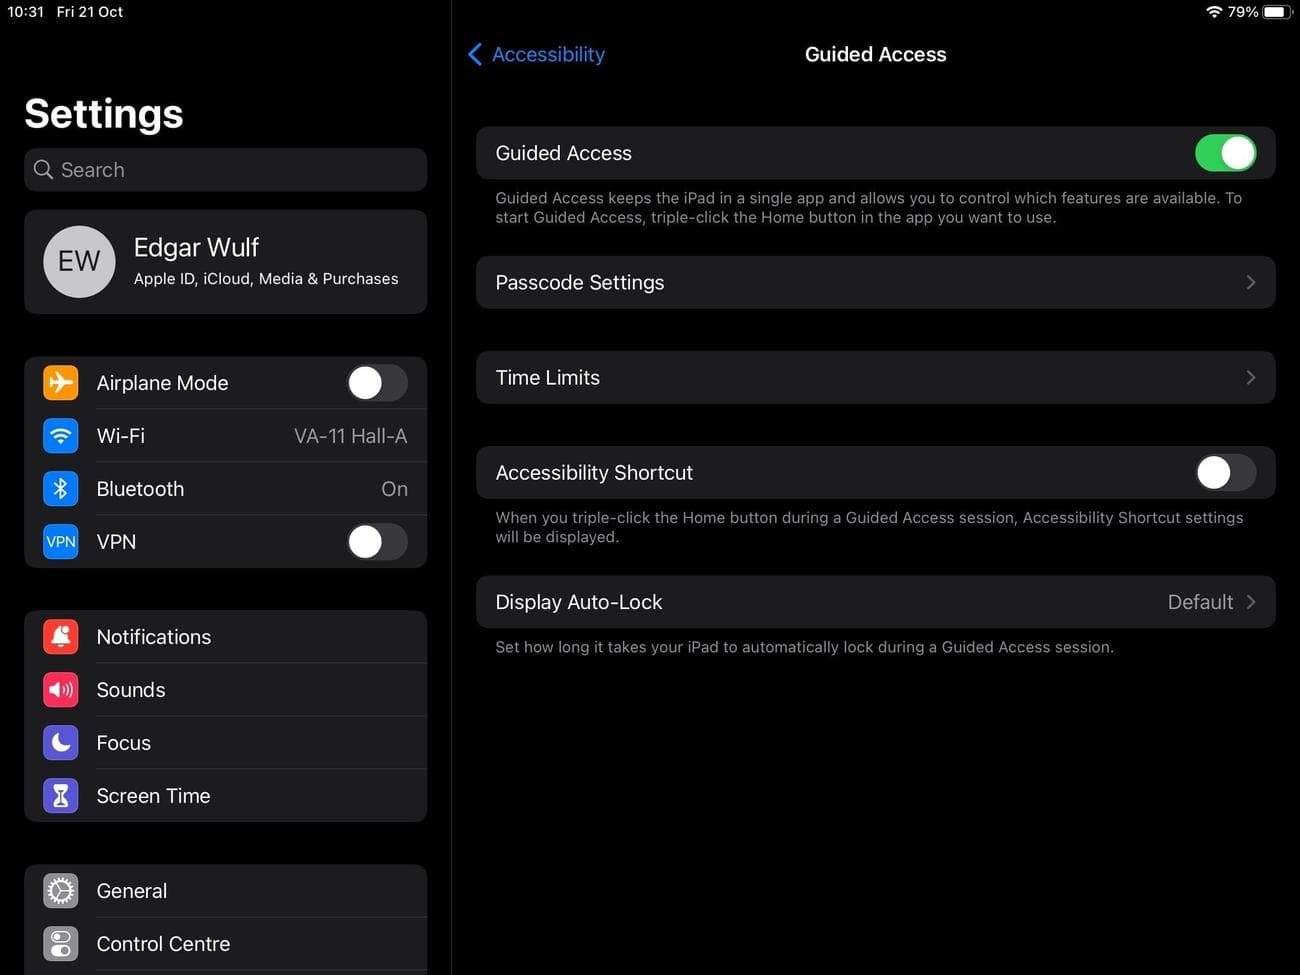Image resolution: width=1300 pixels, height=975 pixels.
Task: Turn on Airplane Mode switch
Action: pos(377,383)
